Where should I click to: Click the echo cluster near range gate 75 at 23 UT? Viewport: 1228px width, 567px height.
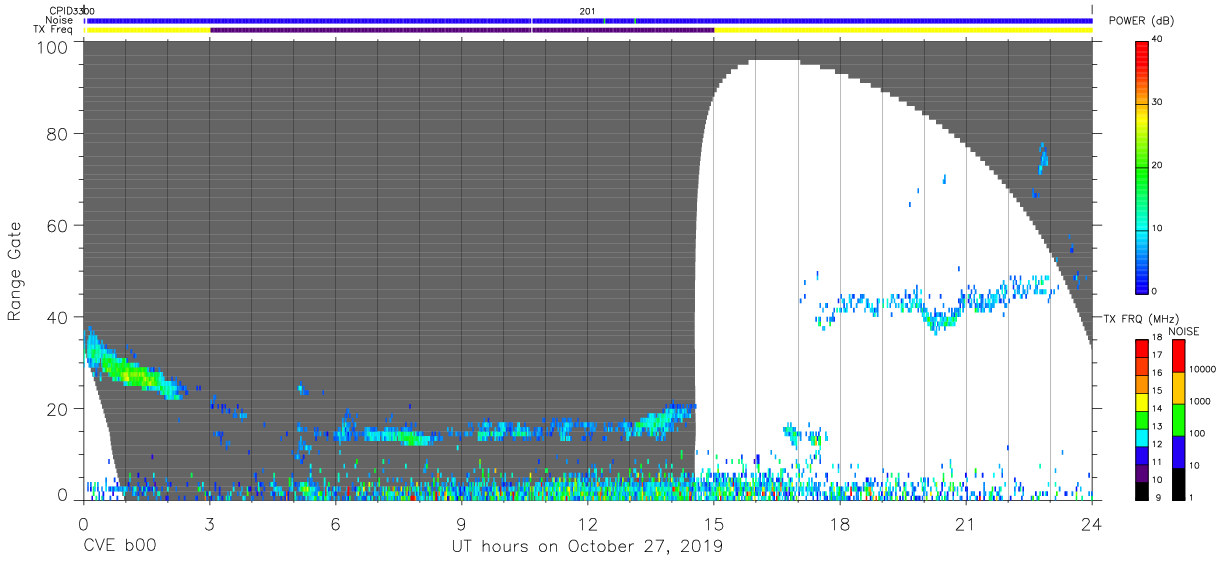(x=1043, y=158)
